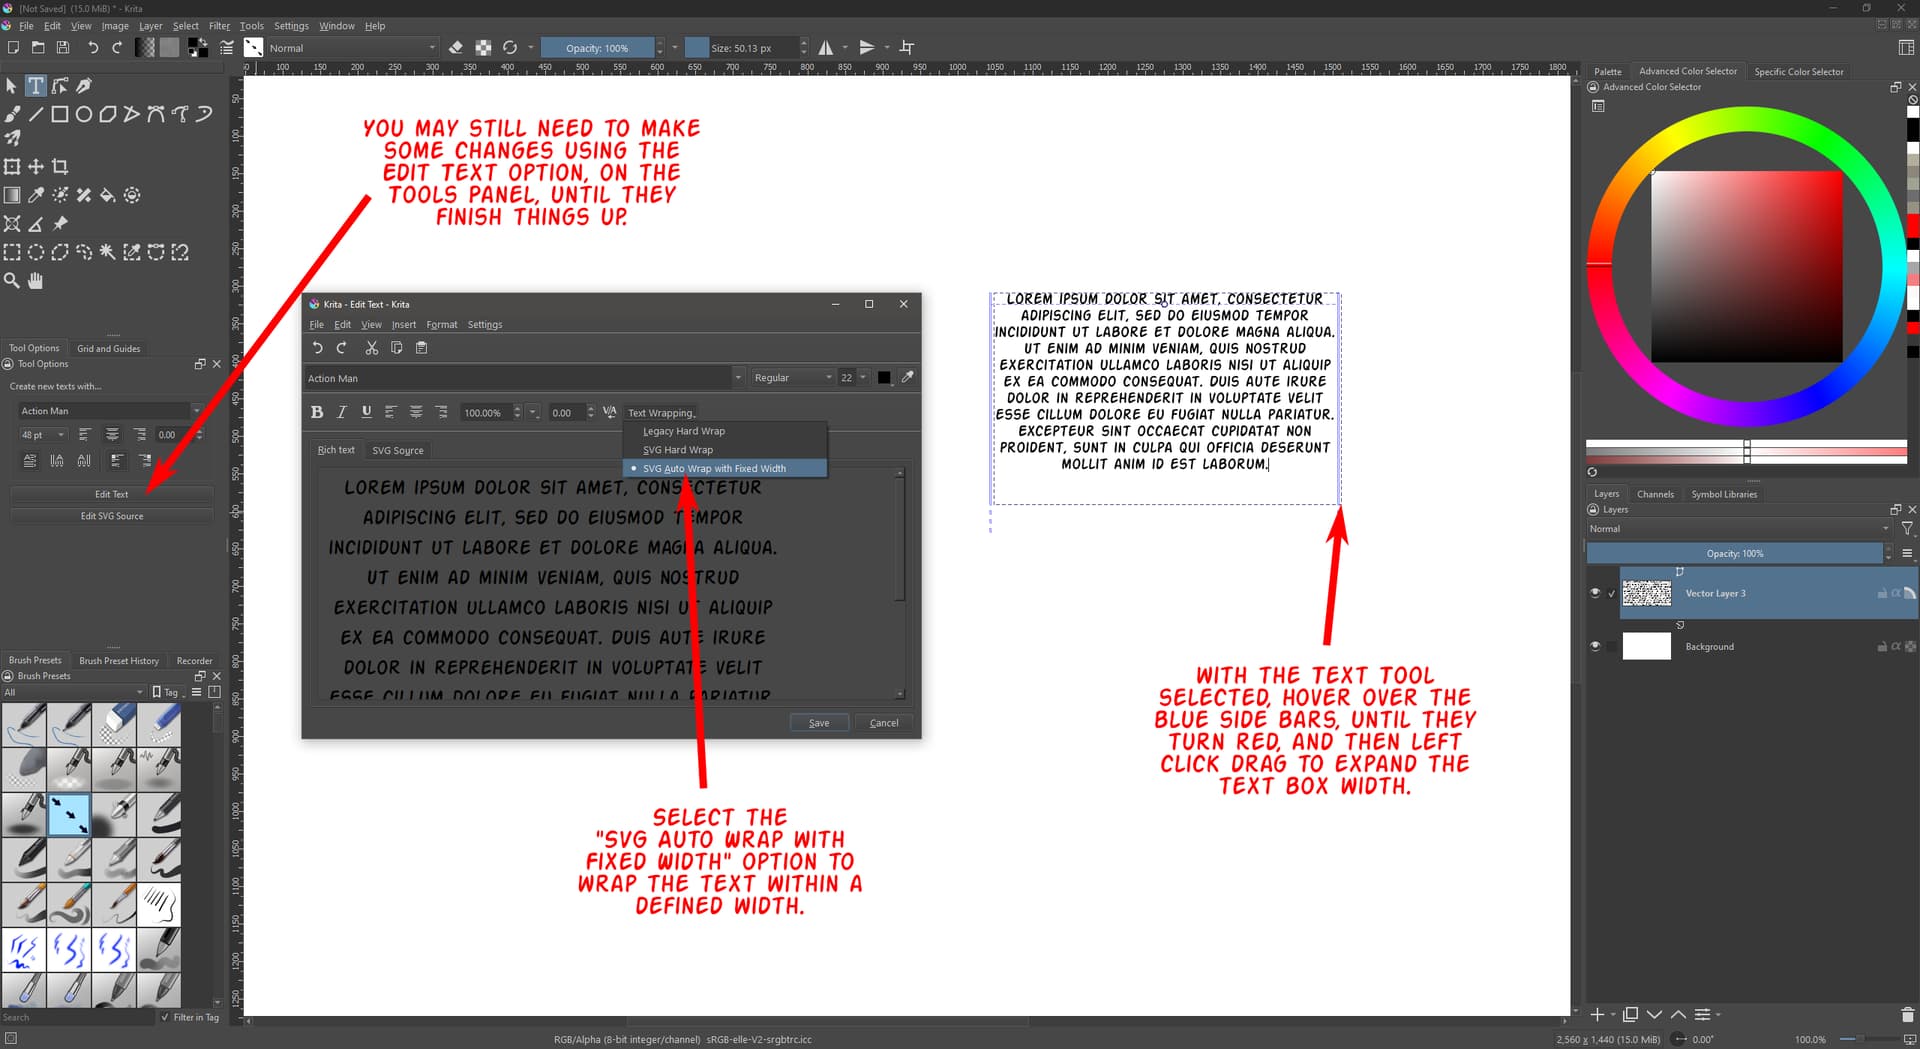This screenshot has width=1920, height=1049.
Task: Switch to the Channels tab
Action: pyautogui.click(x=1655, y=494)
